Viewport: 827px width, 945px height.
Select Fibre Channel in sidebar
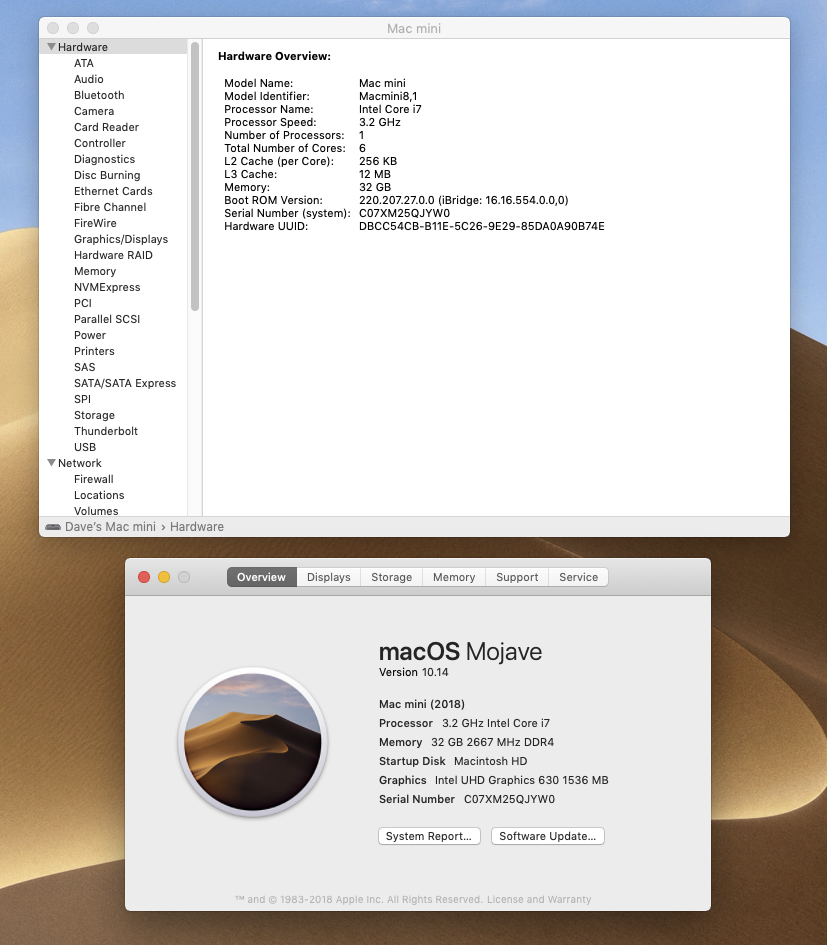click(110, 207)
